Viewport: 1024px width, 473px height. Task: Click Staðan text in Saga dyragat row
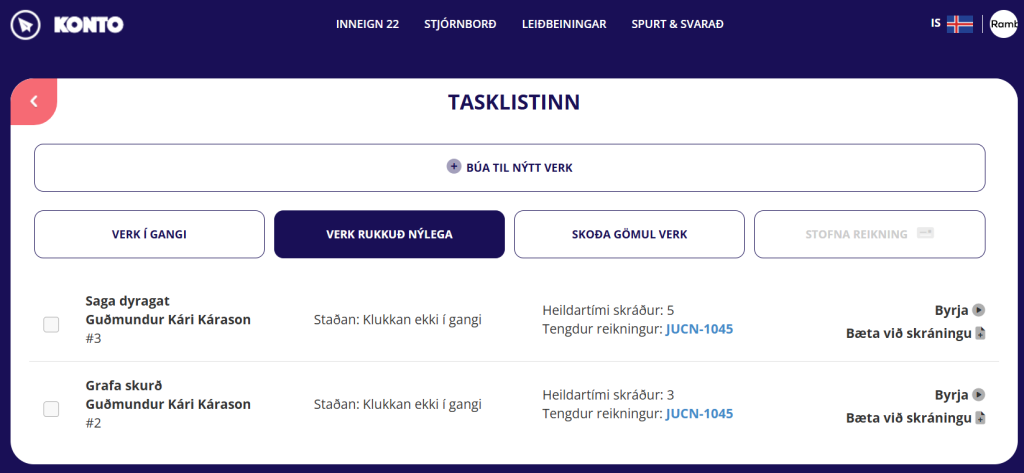tap(398, 320)
